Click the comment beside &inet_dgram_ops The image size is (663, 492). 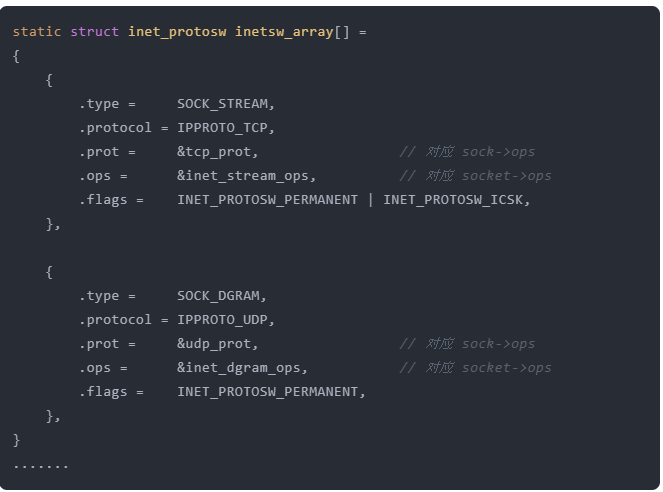point(475,368)
